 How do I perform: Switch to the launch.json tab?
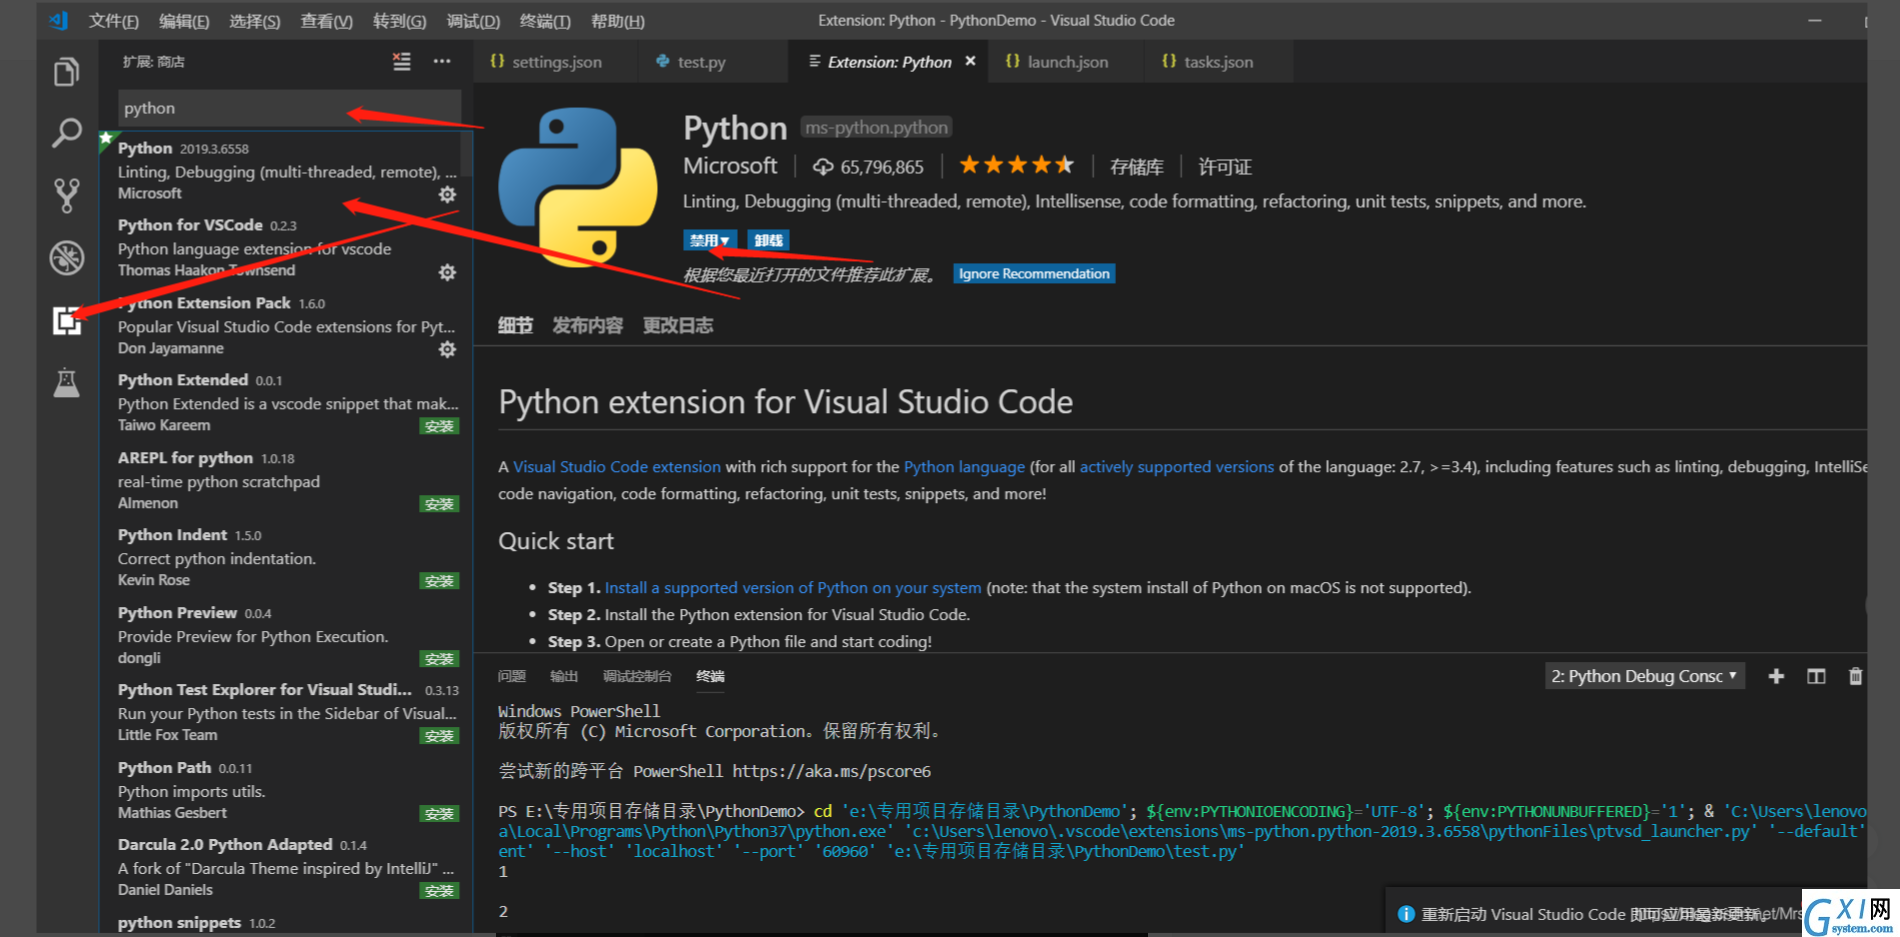1067,62
